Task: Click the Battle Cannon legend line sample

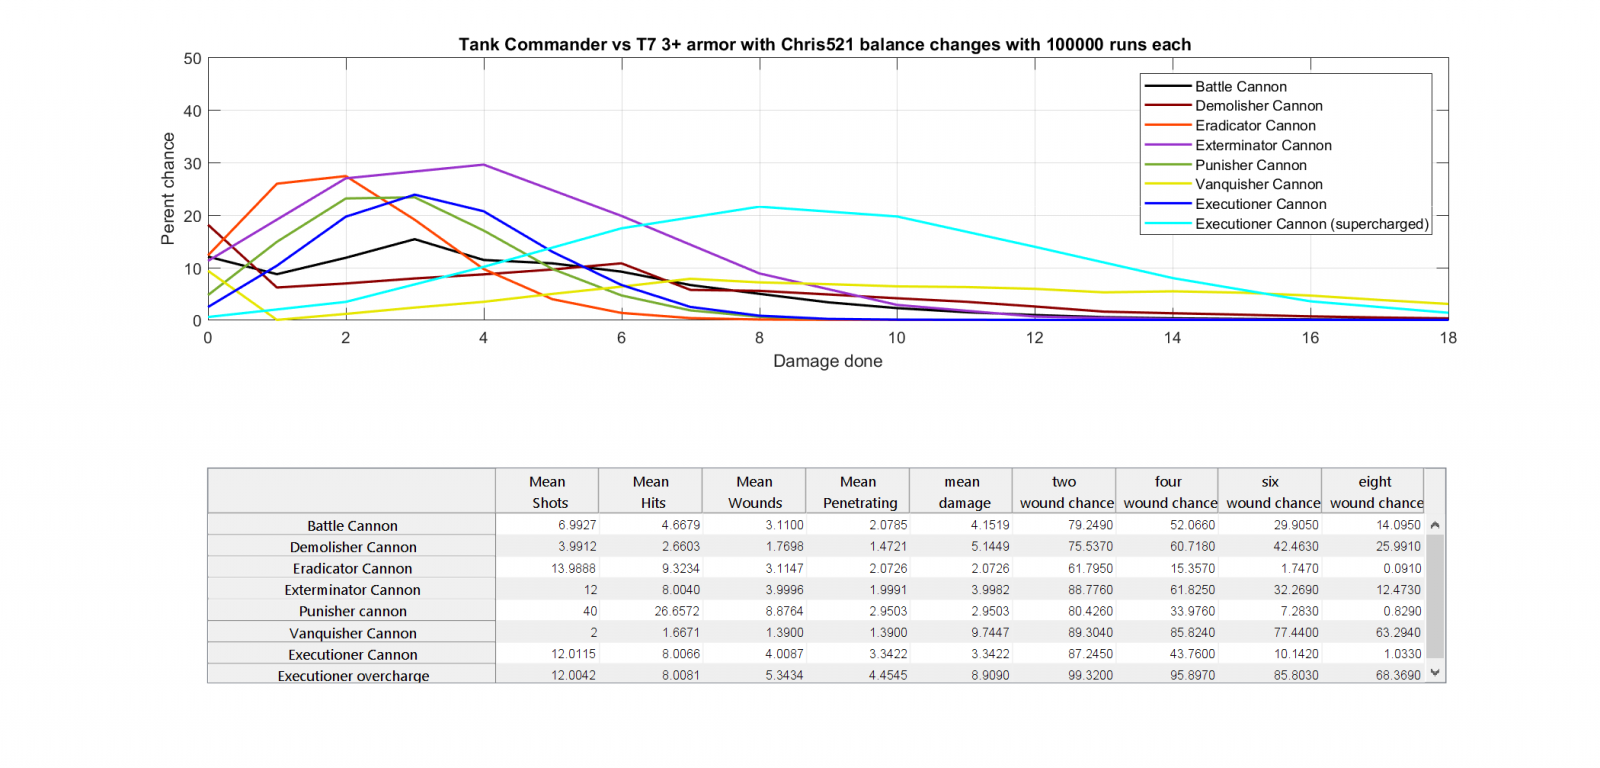Action: click(1167, 87)
